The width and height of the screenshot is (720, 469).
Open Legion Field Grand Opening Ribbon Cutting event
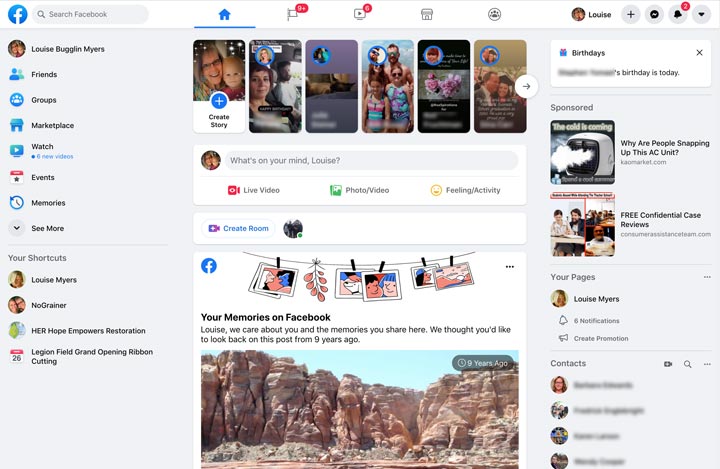[81, 356]
